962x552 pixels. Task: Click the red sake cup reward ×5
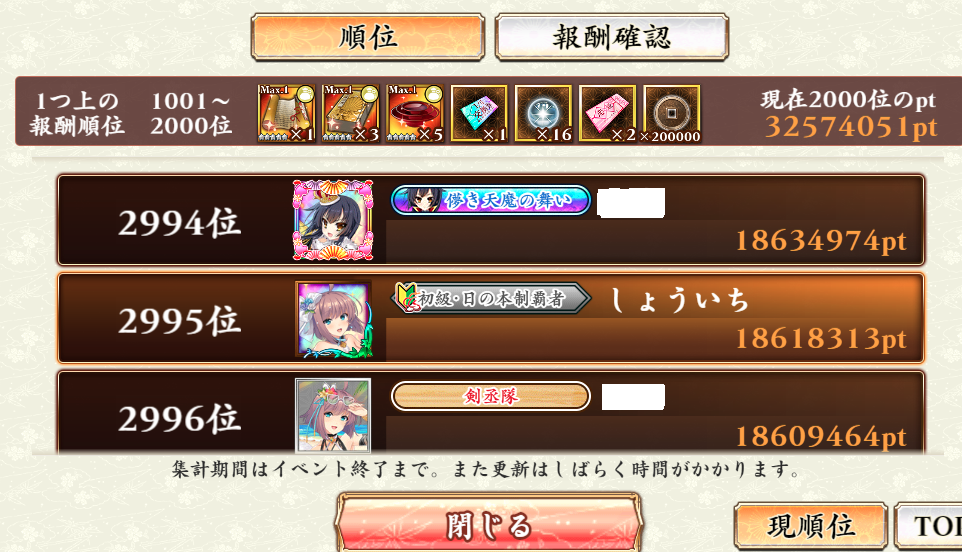pos(415,113)
